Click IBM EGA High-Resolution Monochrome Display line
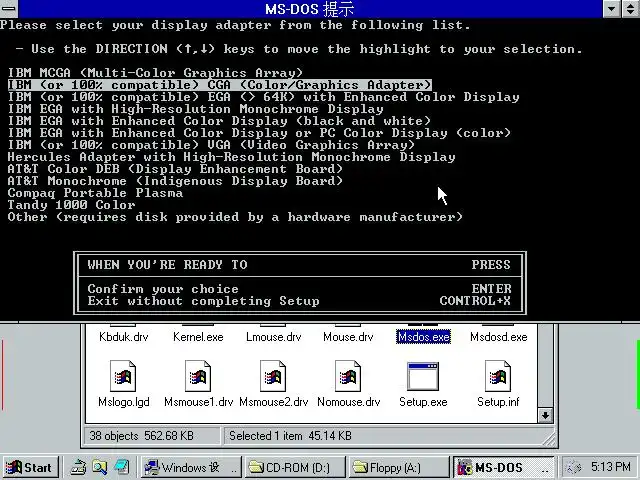The width and height of the screenshot is (640, 480). coord(196,109)
